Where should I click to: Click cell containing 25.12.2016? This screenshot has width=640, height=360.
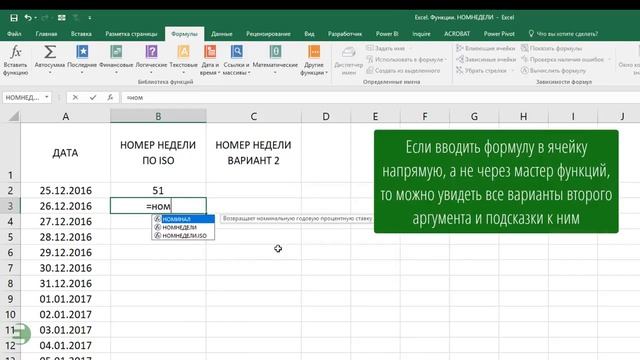click(65, 191)
